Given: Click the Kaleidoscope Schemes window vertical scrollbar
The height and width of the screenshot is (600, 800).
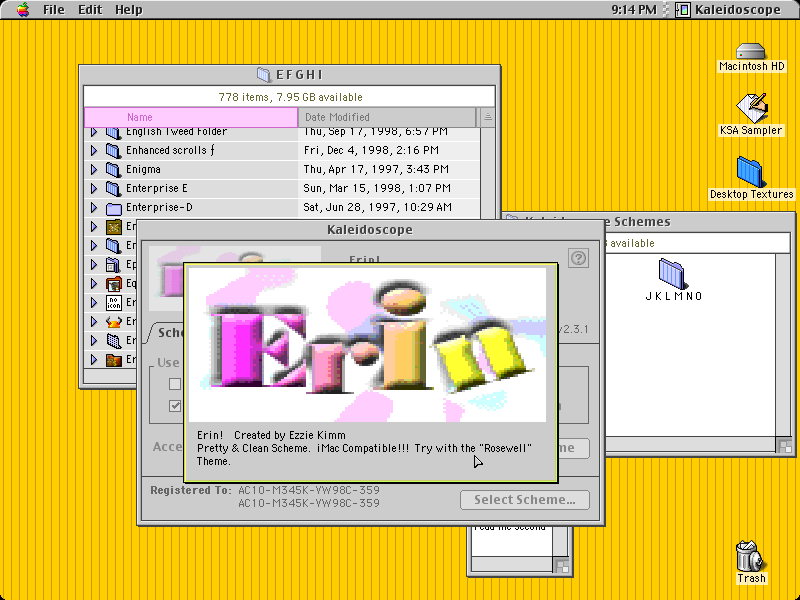Looking at the screenshot, I should point(784,345).
